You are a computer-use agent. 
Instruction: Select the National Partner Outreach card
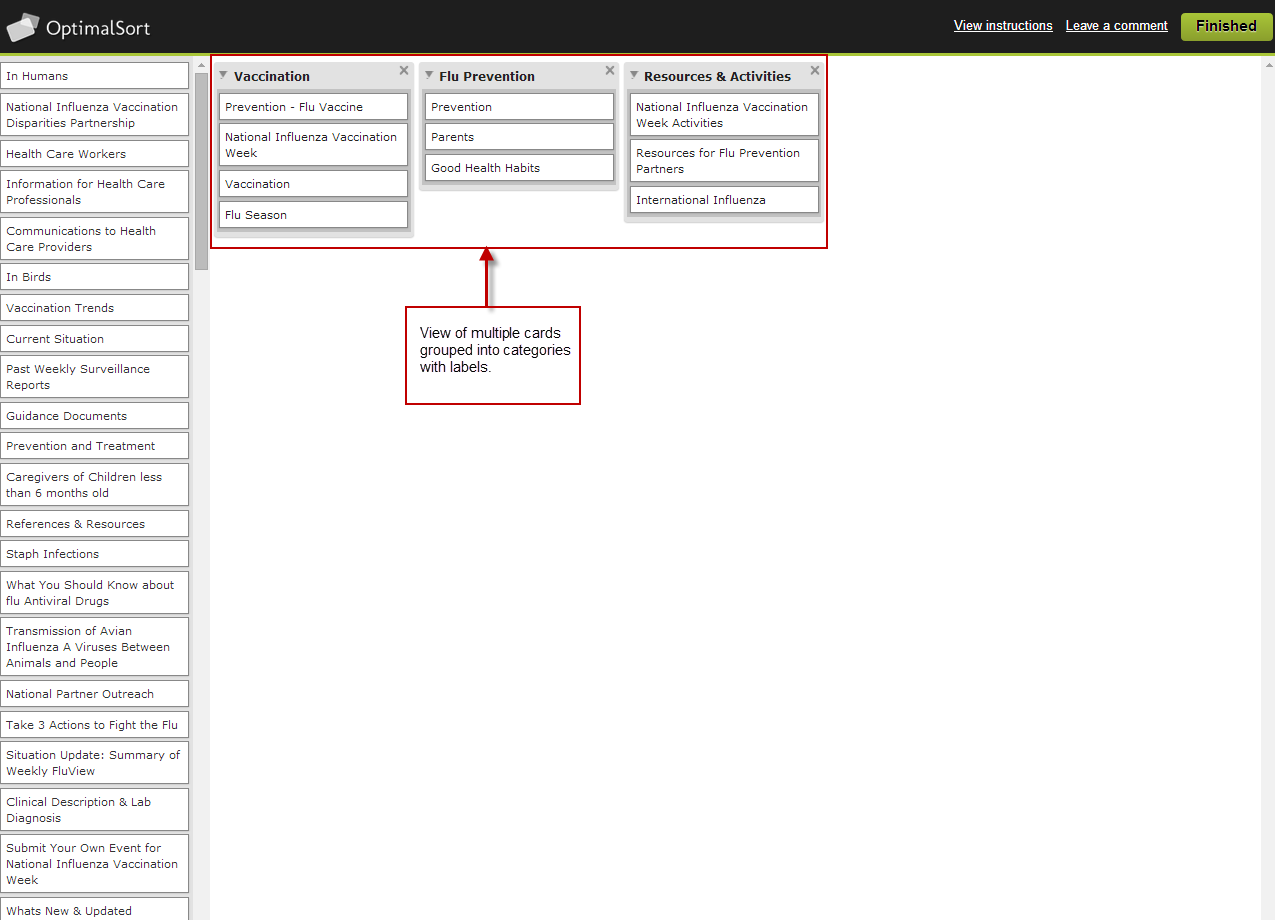click(x=94, y=694)
